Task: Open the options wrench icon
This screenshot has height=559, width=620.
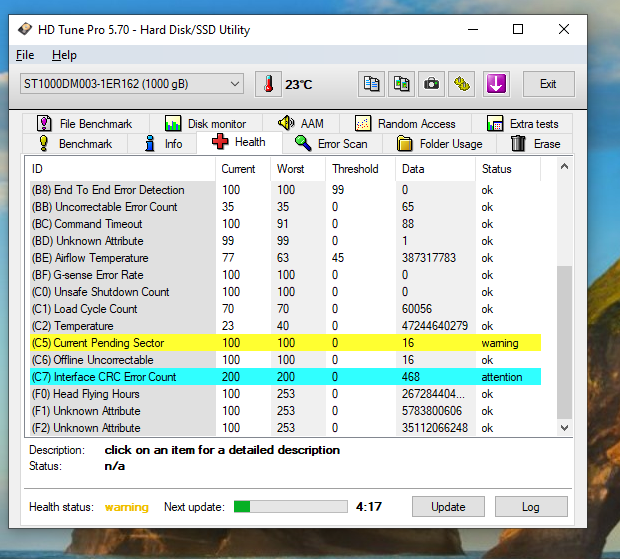Action: coord(461,84)
